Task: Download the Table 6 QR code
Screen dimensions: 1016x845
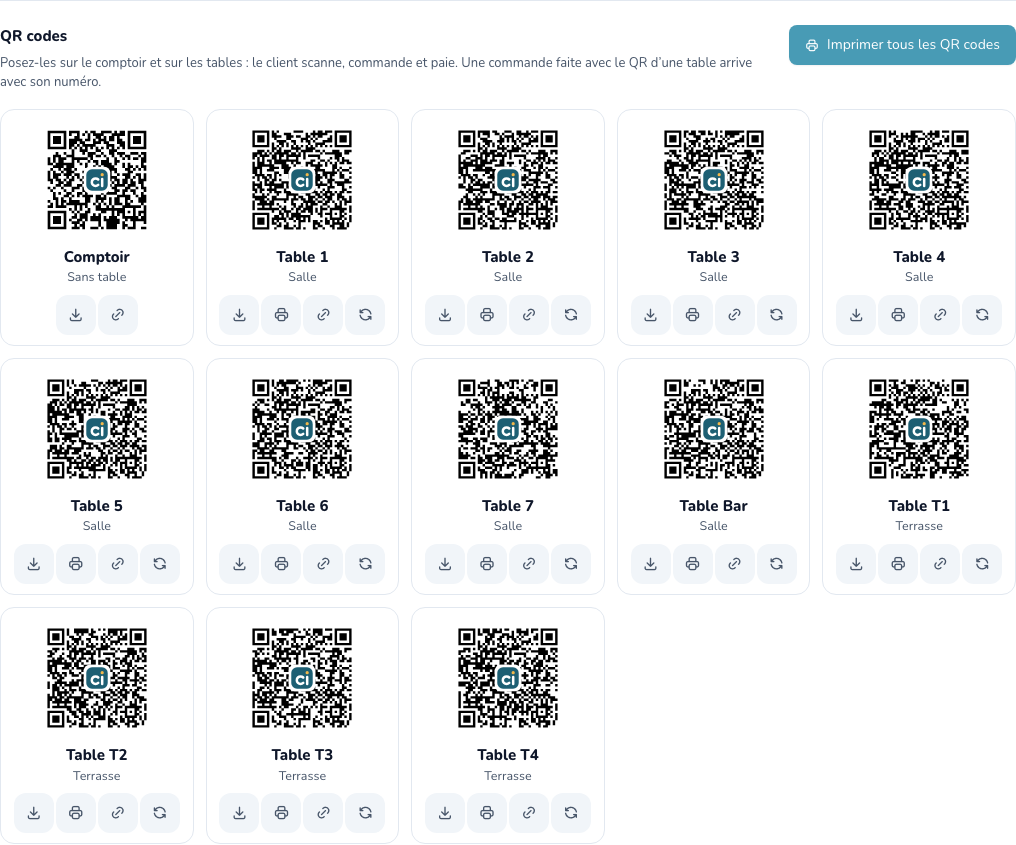Action: [x=240, y=564]
